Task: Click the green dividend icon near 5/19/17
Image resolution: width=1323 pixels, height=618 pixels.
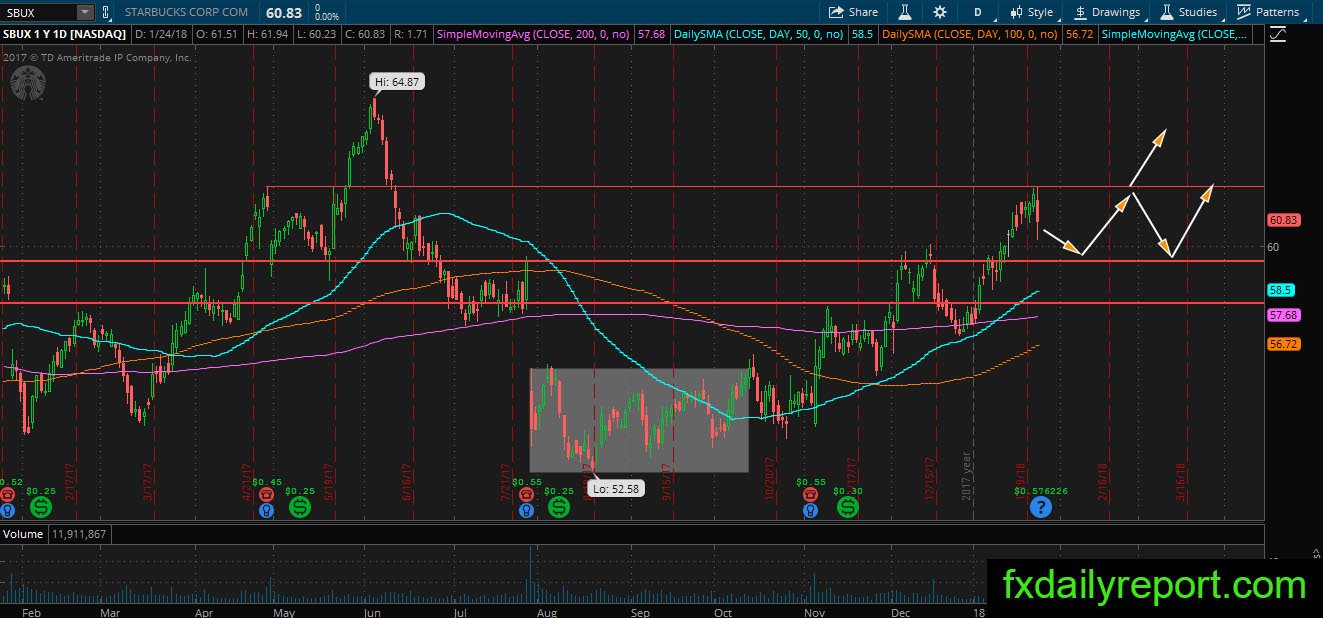Action: 300,508
